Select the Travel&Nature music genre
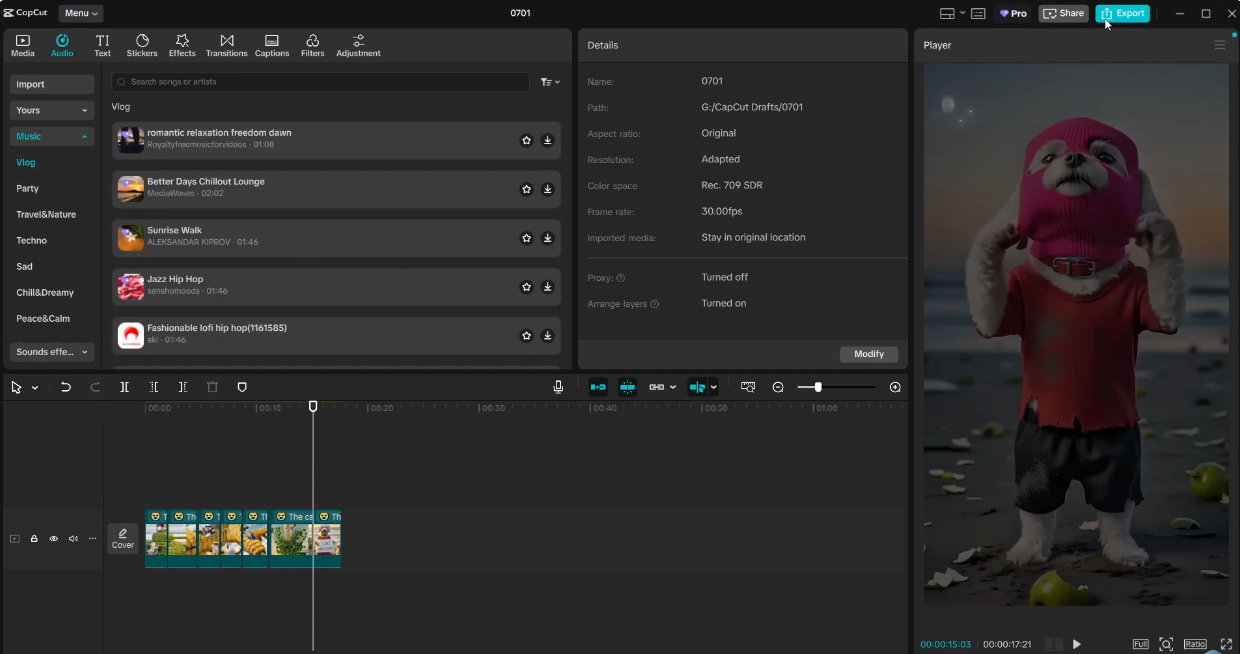The height and width of the screenshot is (654, 1240). [x=46, y=214]
